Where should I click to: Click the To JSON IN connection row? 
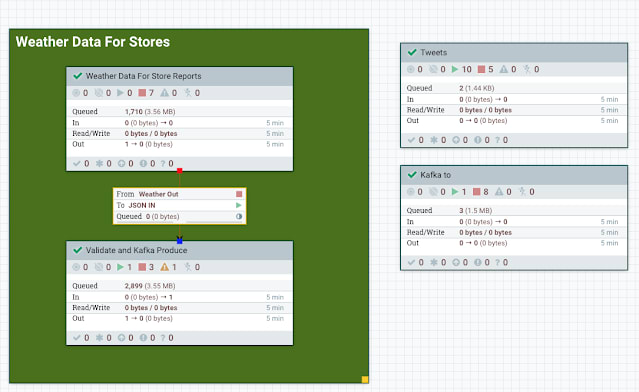click(x=179, y=205)
